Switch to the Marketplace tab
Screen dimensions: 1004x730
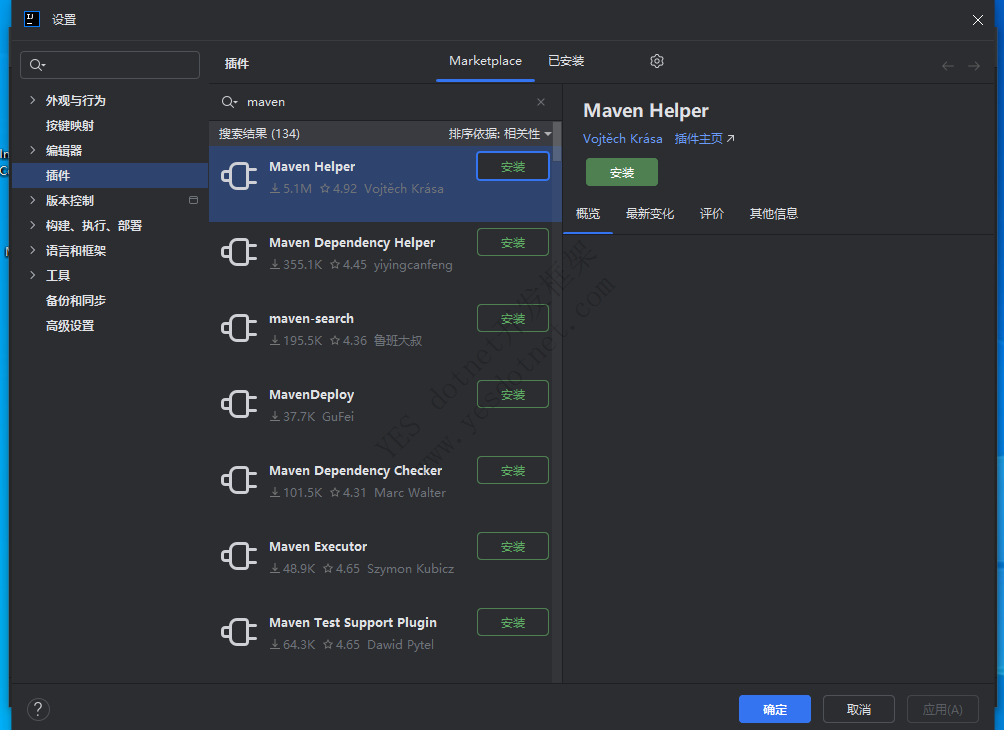(485, 61)
